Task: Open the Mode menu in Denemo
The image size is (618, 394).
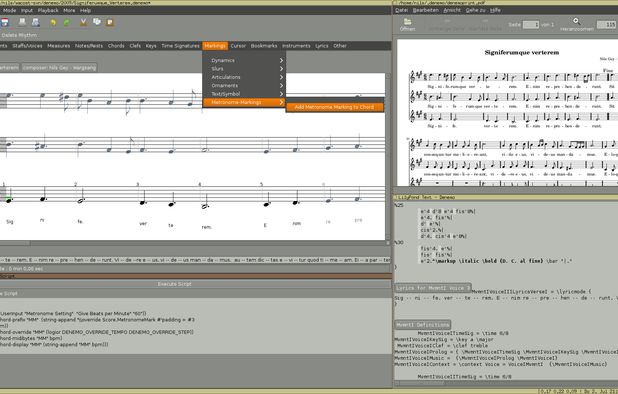Action: click(x=9, y=10)
